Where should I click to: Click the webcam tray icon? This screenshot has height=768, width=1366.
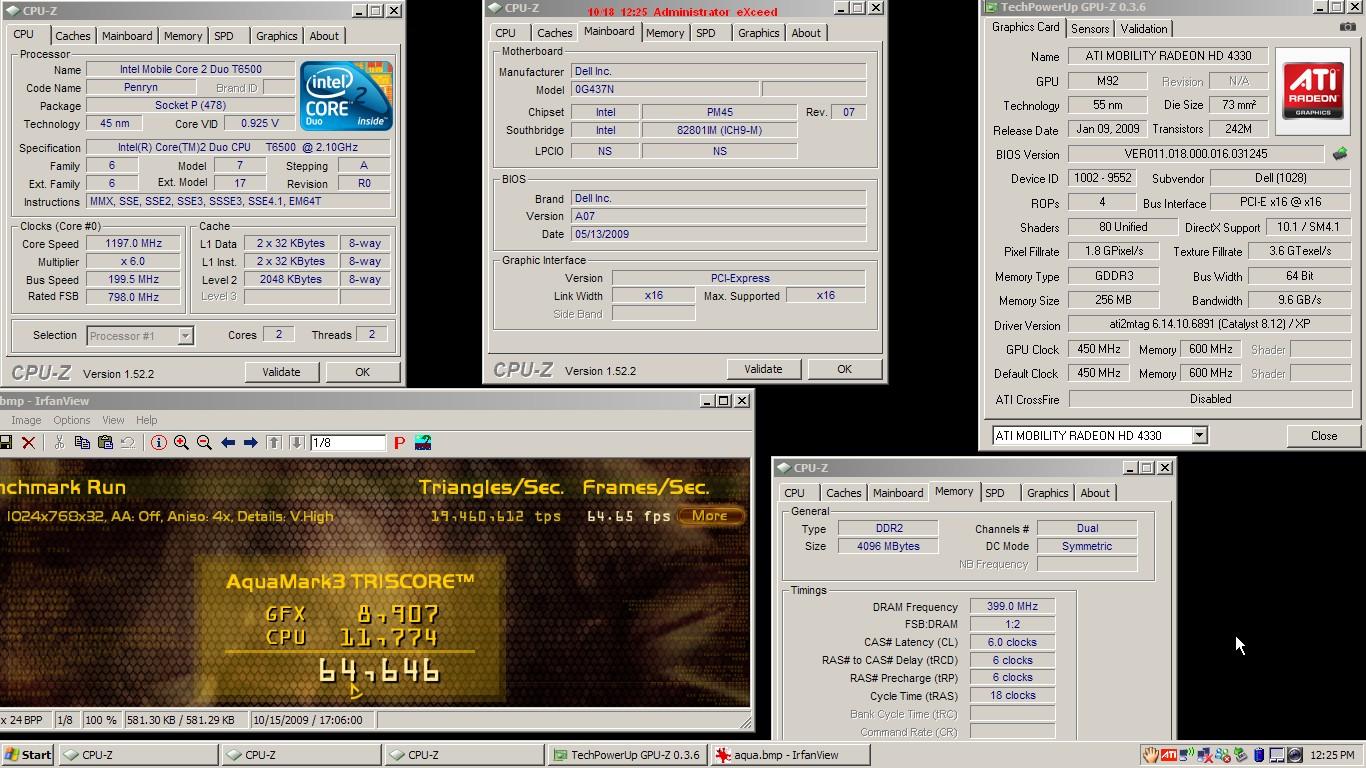point(1295,755)
